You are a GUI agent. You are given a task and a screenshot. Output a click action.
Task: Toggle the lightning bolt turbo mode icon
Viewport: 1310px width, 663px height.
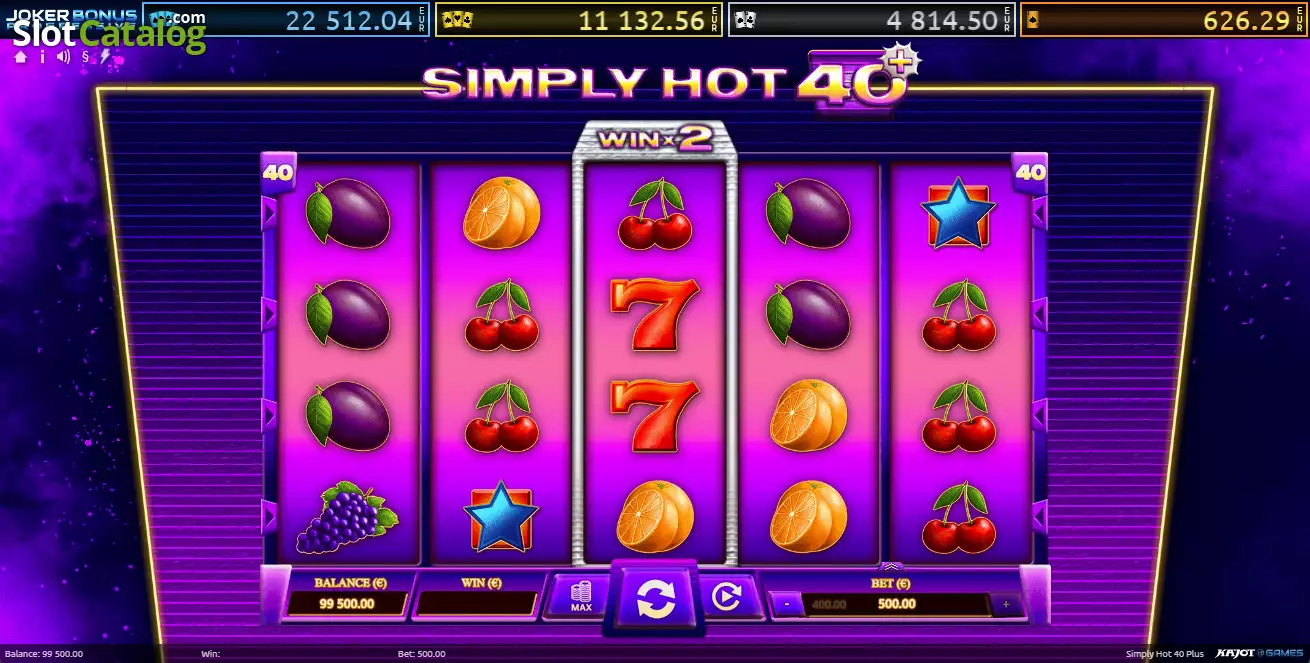coord(106,57)
